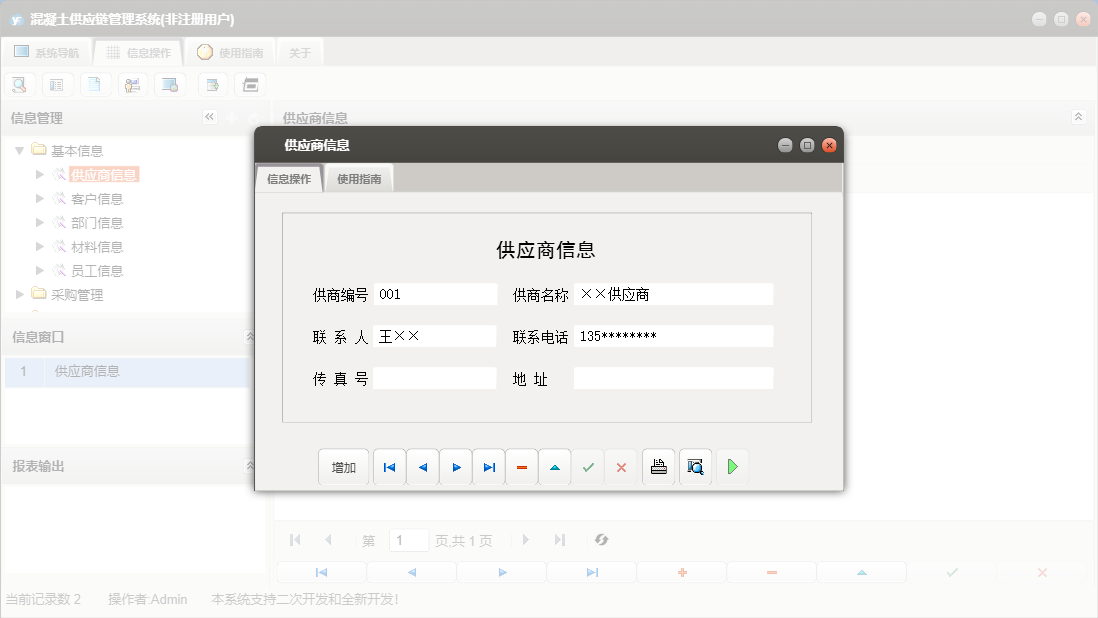Click the report list icon in the main toolbar
The width and height of the screenshot is (1098, 618).
[x=57, y=84]
